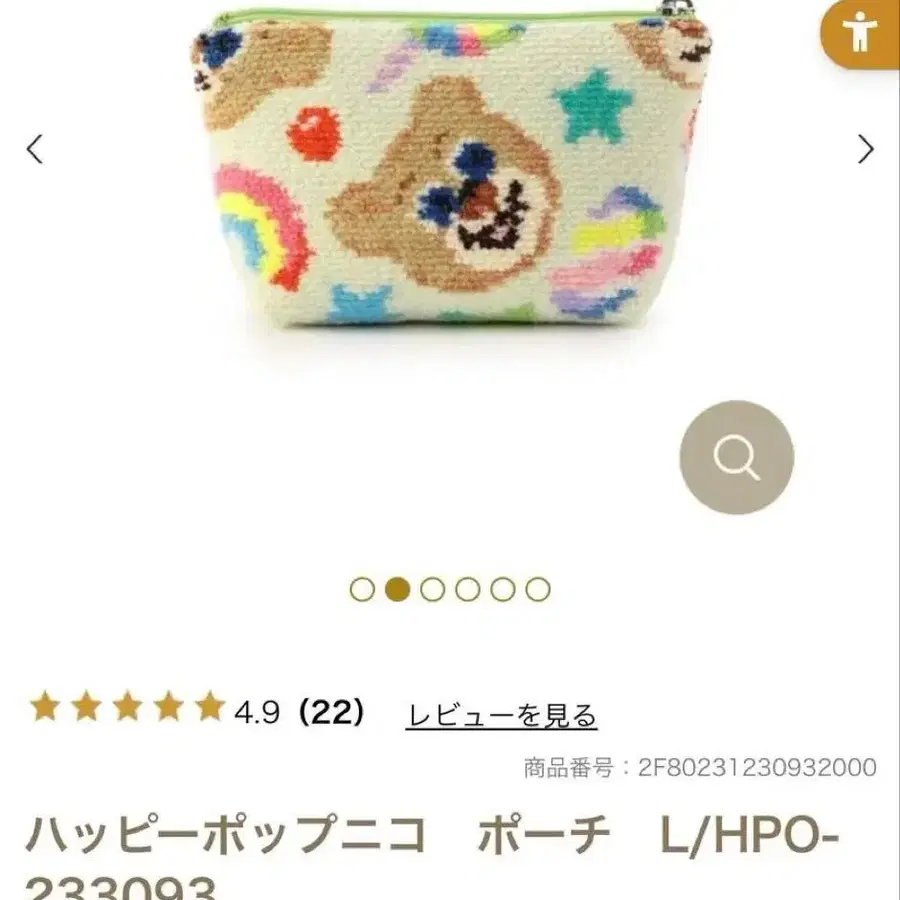Select the first carousel dot
This screenshot has width=900, height=900.
[x=362, y=589]
